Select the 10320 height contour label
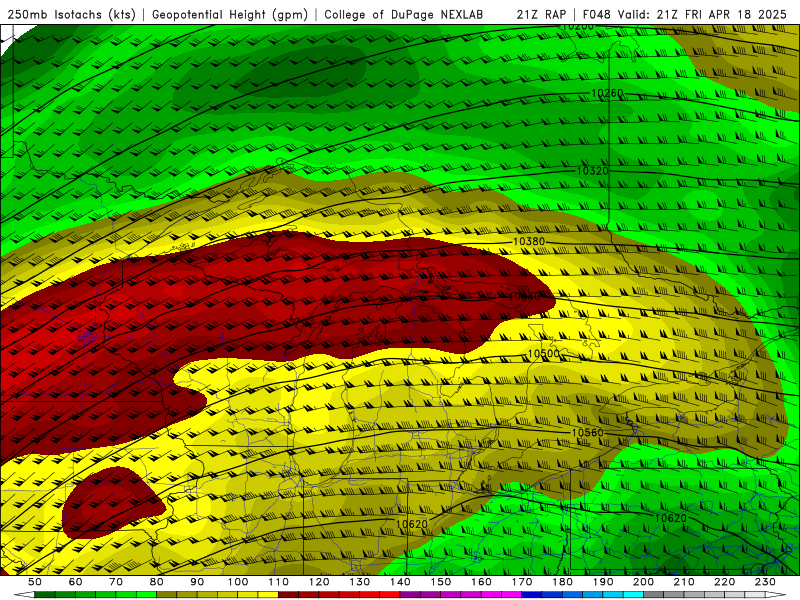 (592, 171)
